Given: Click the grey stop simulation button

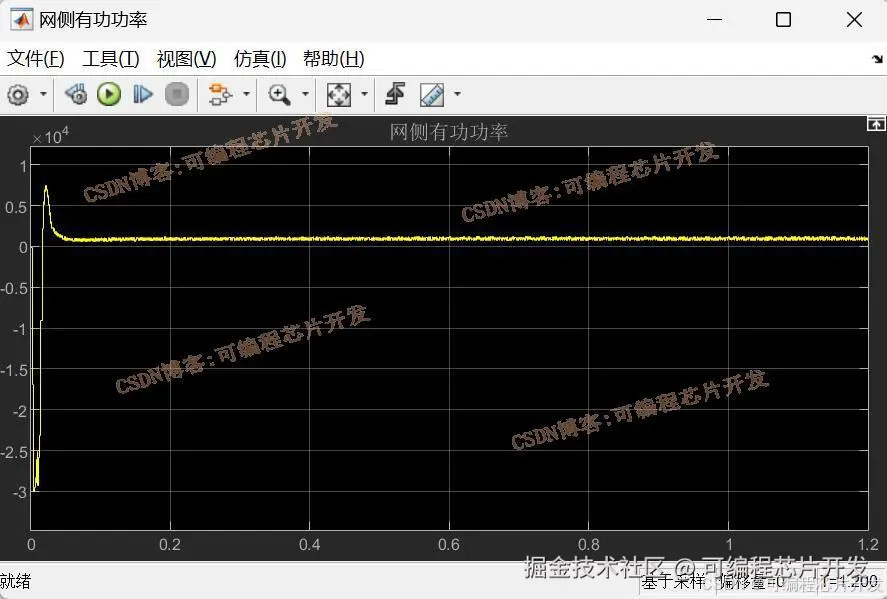Looking at the screenshot, I should [x=176, y=94].
